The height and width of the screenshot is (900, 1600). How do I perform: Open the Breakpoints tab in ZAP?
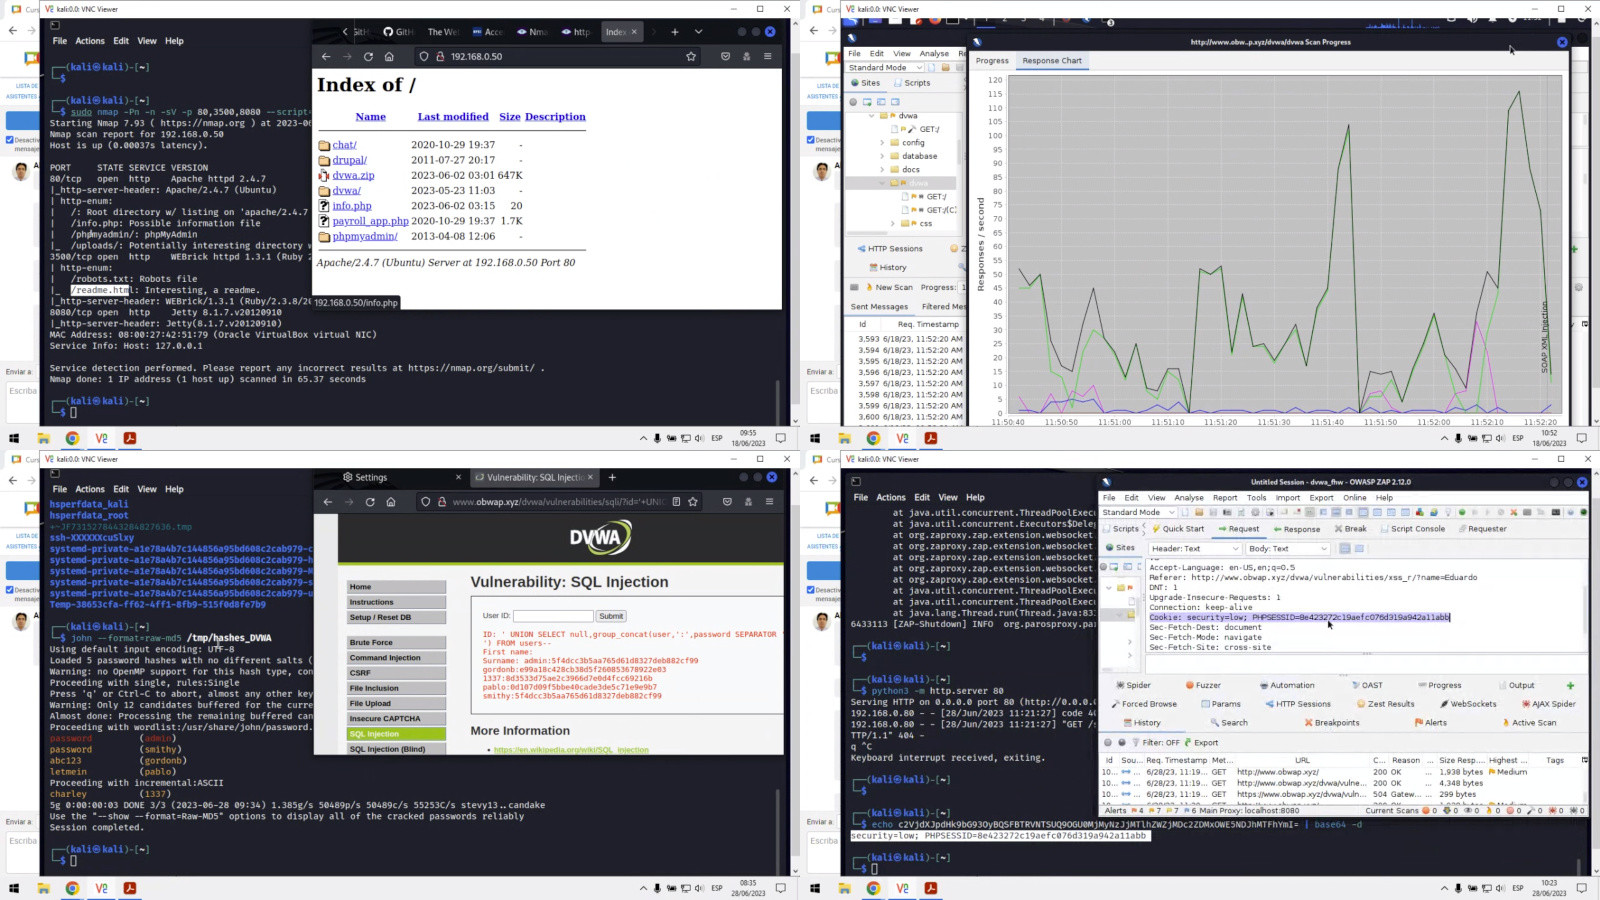click(1331, 723)
